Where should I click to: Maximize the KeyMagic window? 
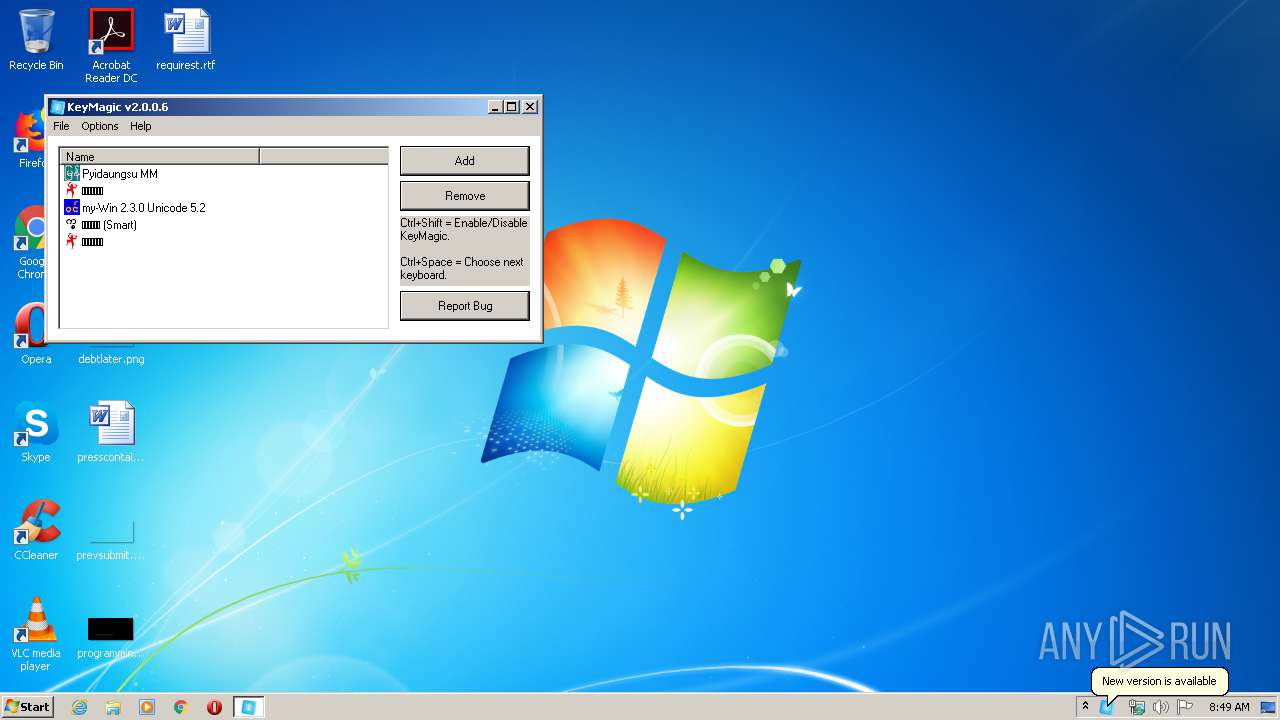click(x=512, y=107)
